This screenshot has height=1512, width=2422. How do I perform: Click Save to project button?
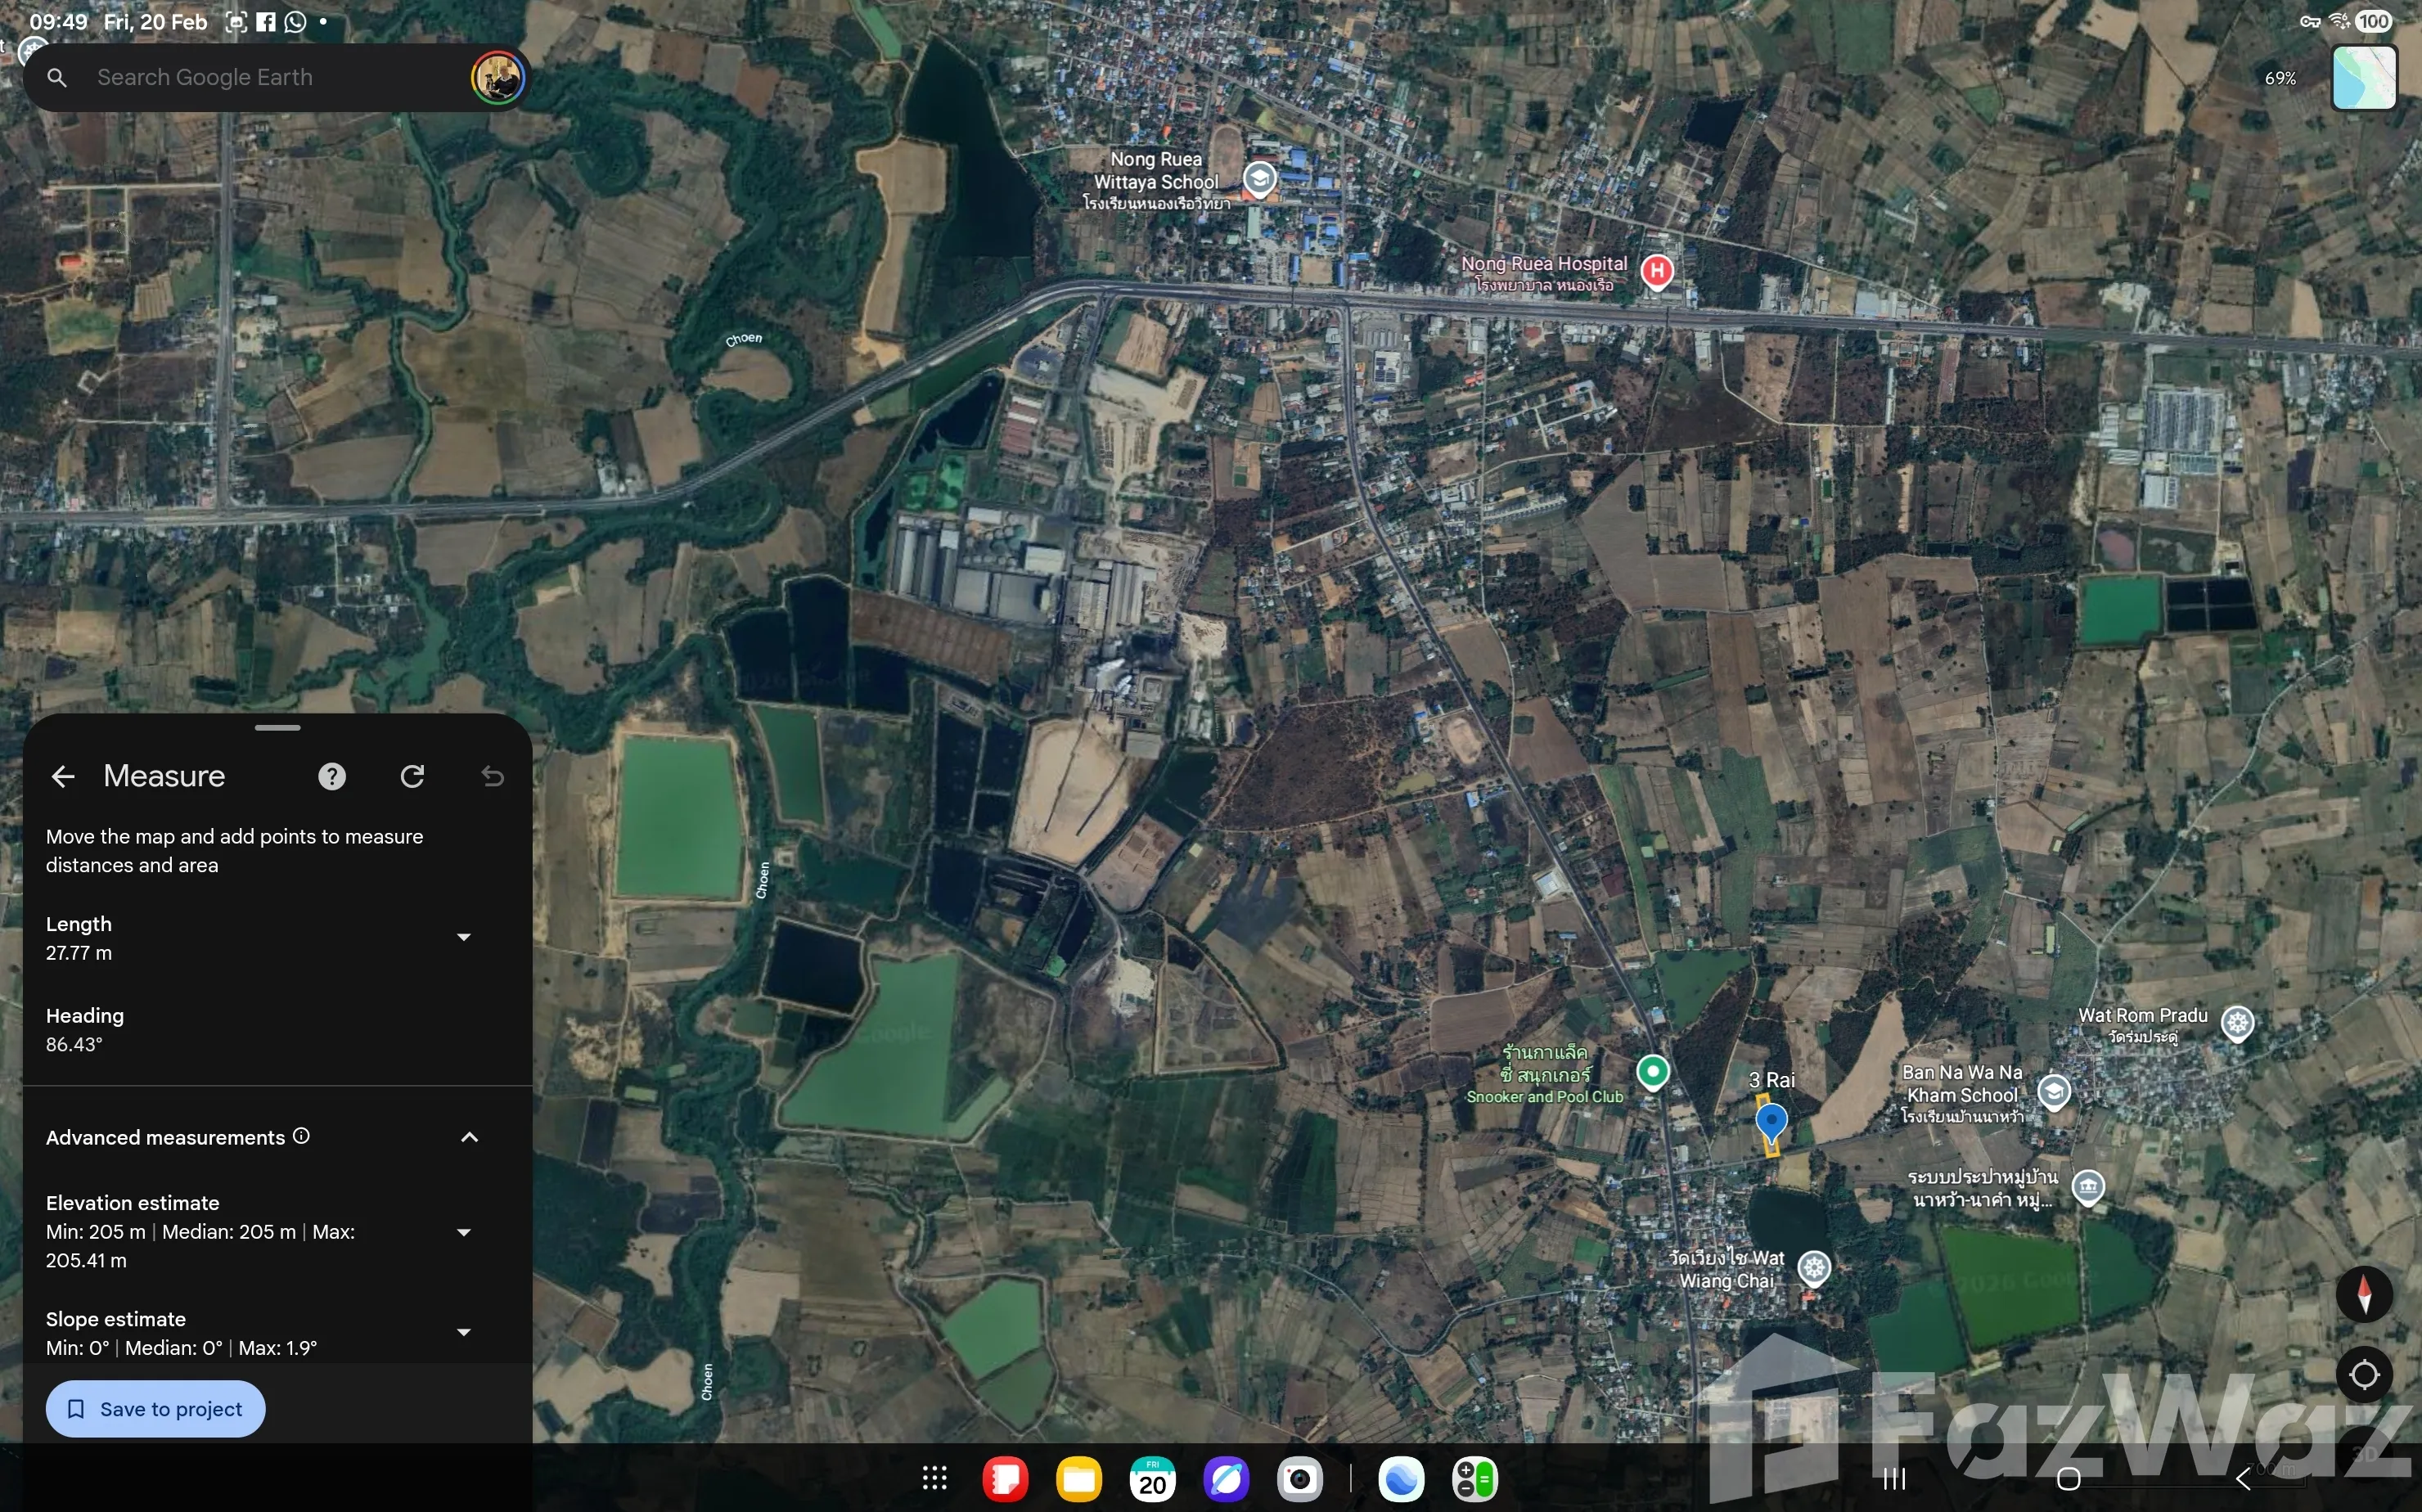[156, 1409]
